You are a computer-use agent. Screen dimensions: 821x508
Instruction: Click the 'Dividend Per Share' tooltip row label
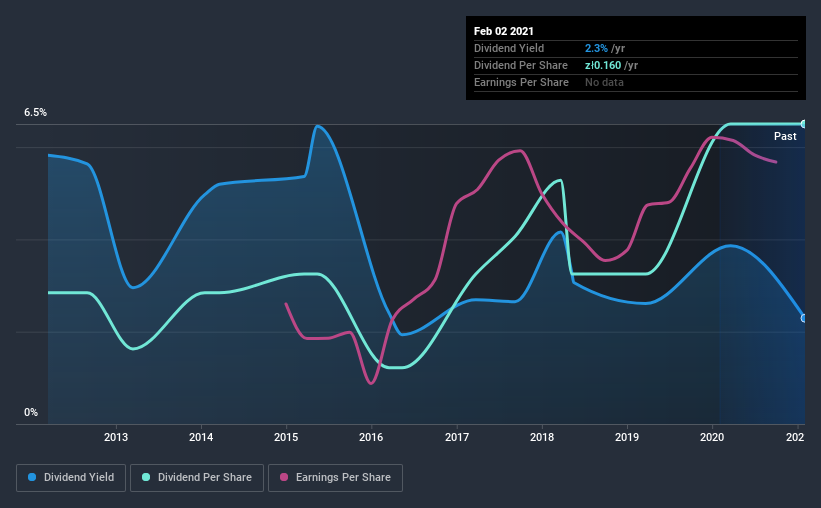tap(520, 65)
